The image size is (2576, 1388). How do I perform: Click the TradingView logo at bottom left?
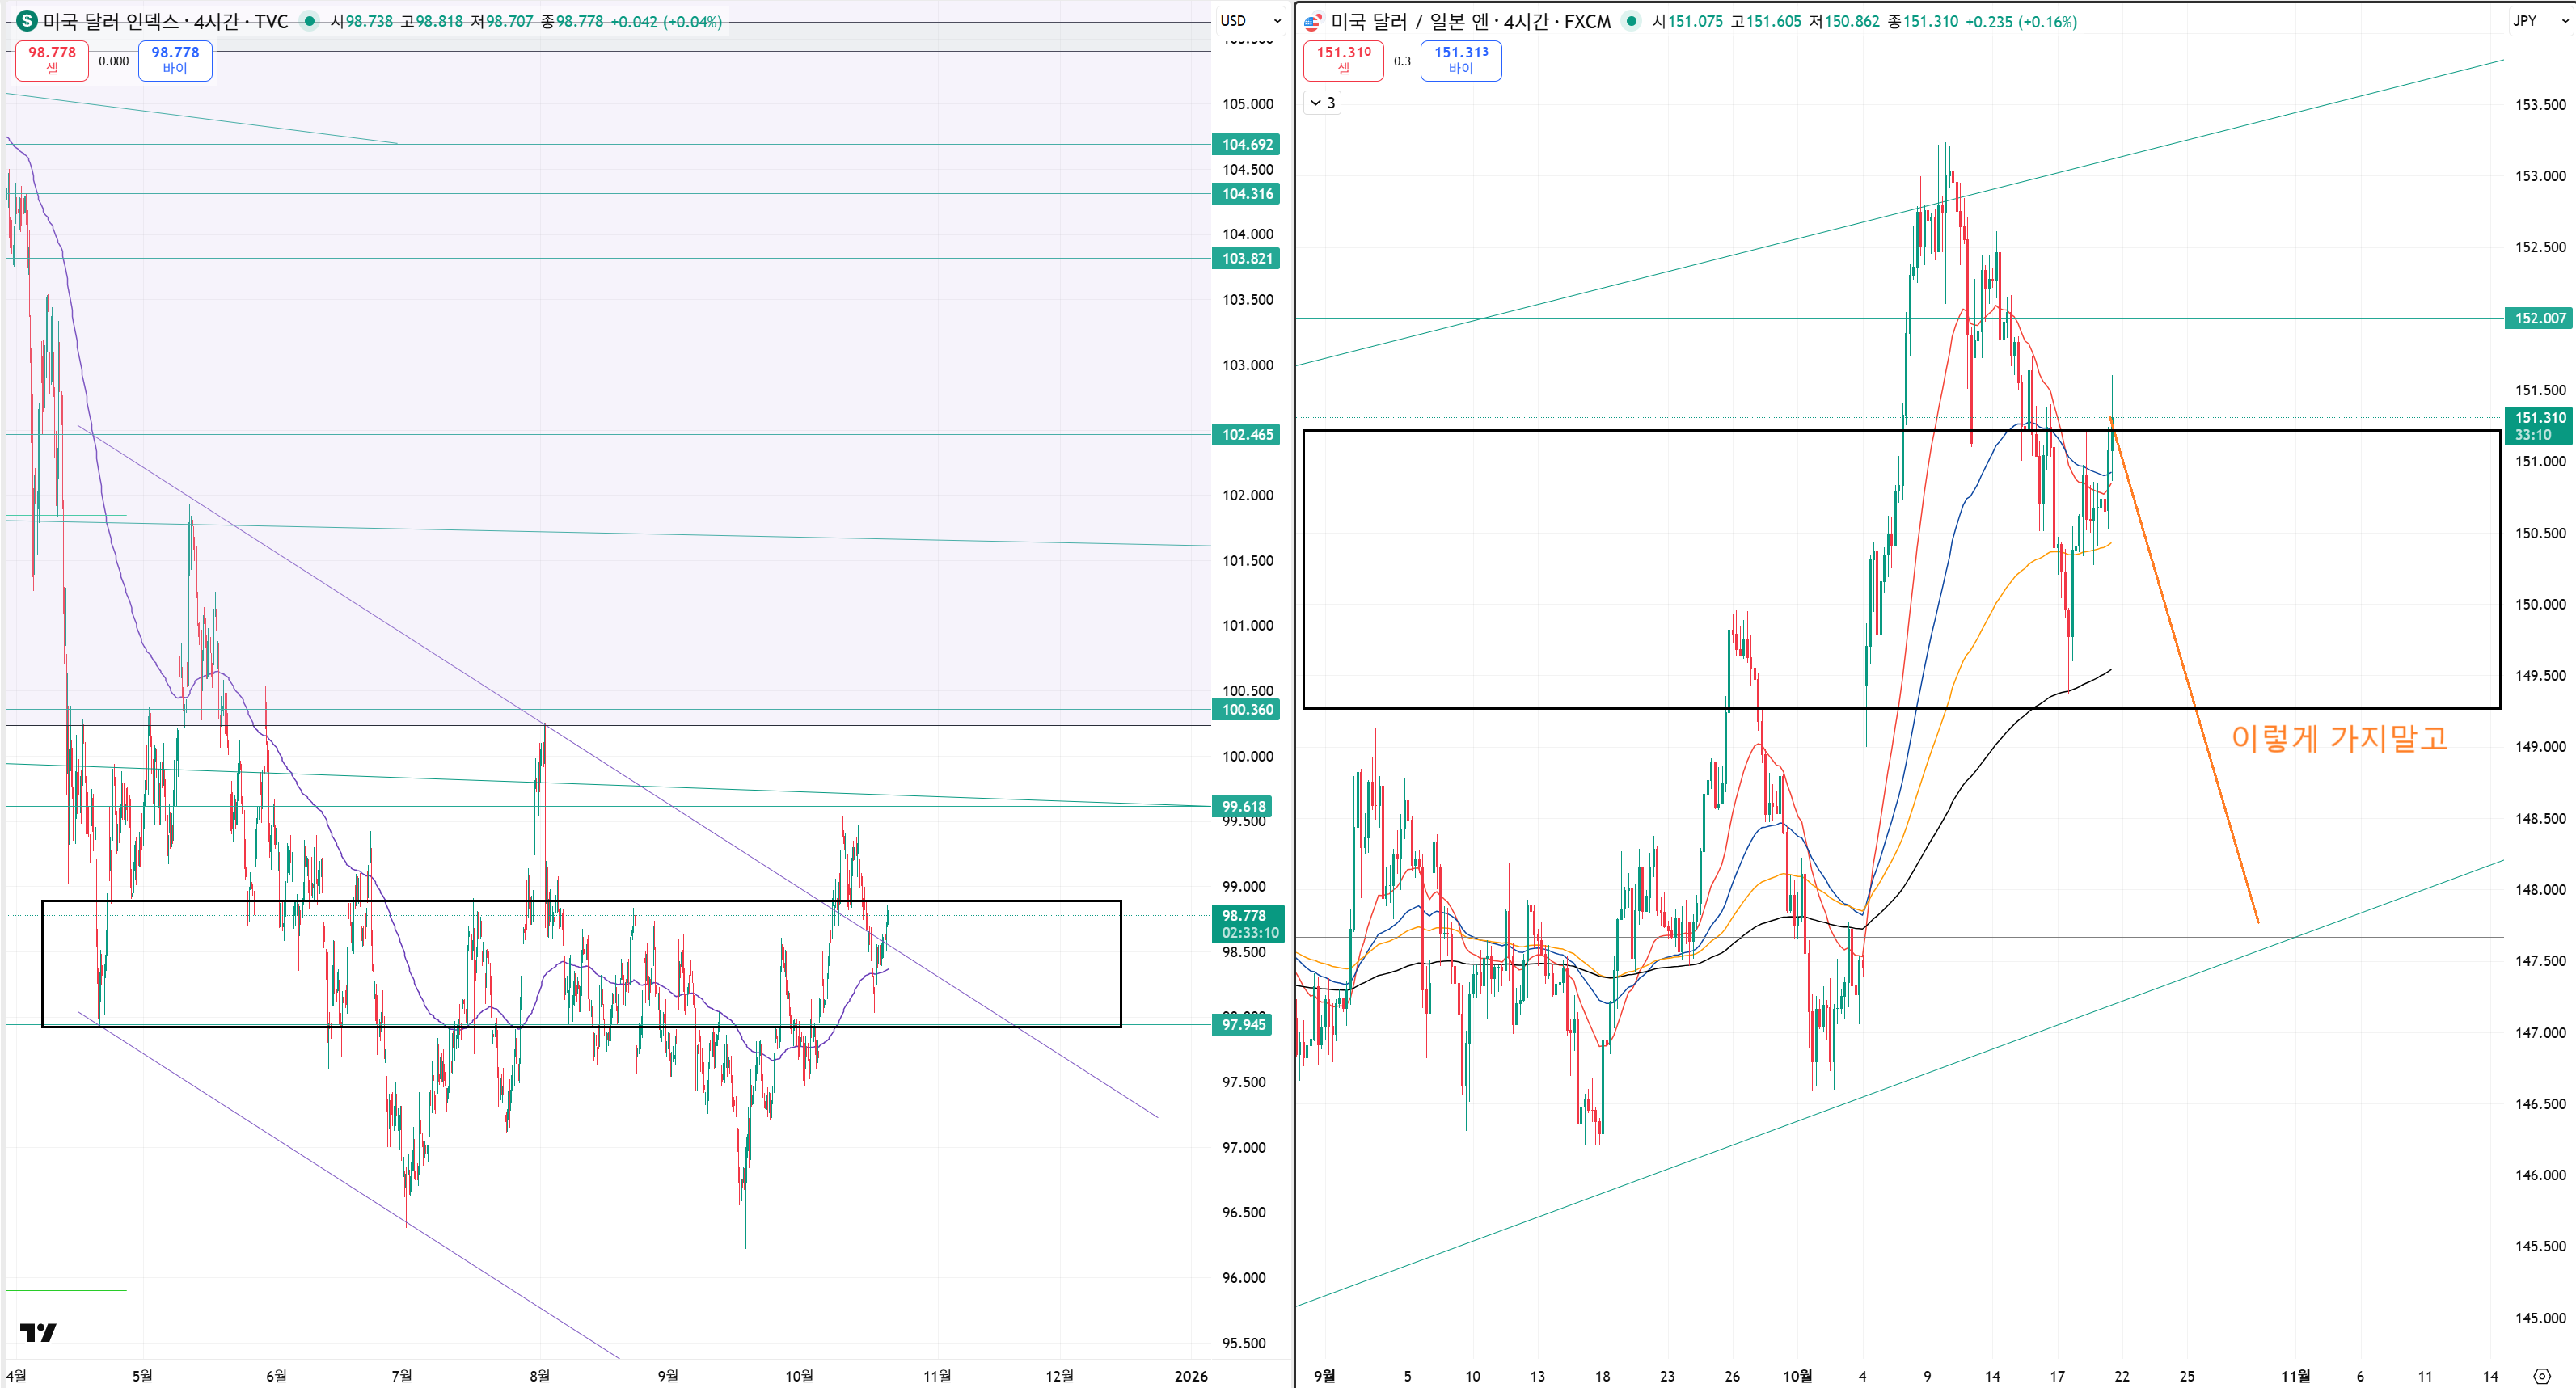38,1332
